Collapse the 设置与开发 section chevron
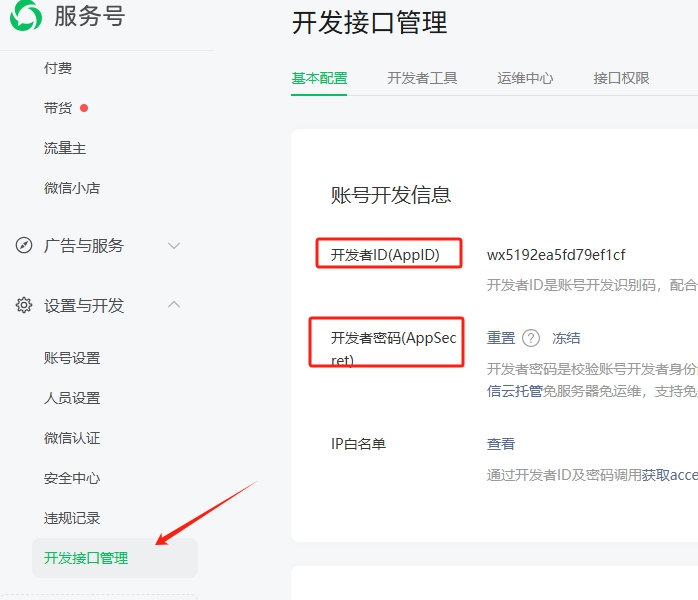698x600 pixels. (x=174, y=305)
